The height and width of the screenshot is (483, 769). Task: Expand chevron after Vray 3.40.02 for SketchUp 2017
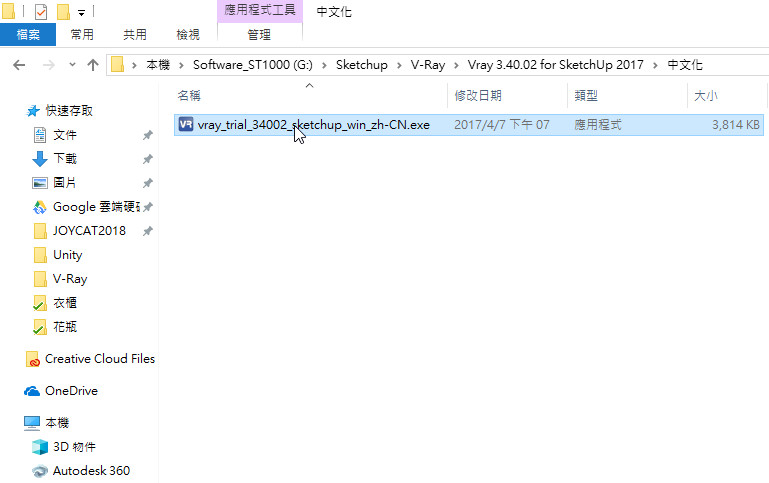[655, 65]
